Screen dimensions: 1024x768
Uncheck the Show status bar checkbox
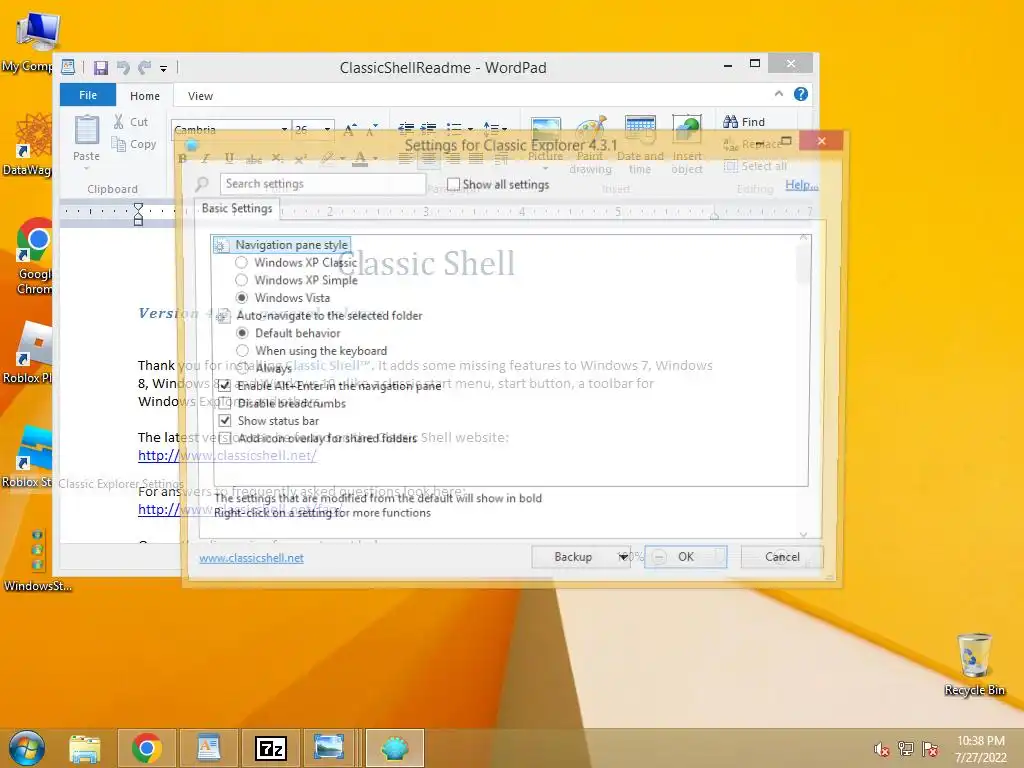click(225, 421)
